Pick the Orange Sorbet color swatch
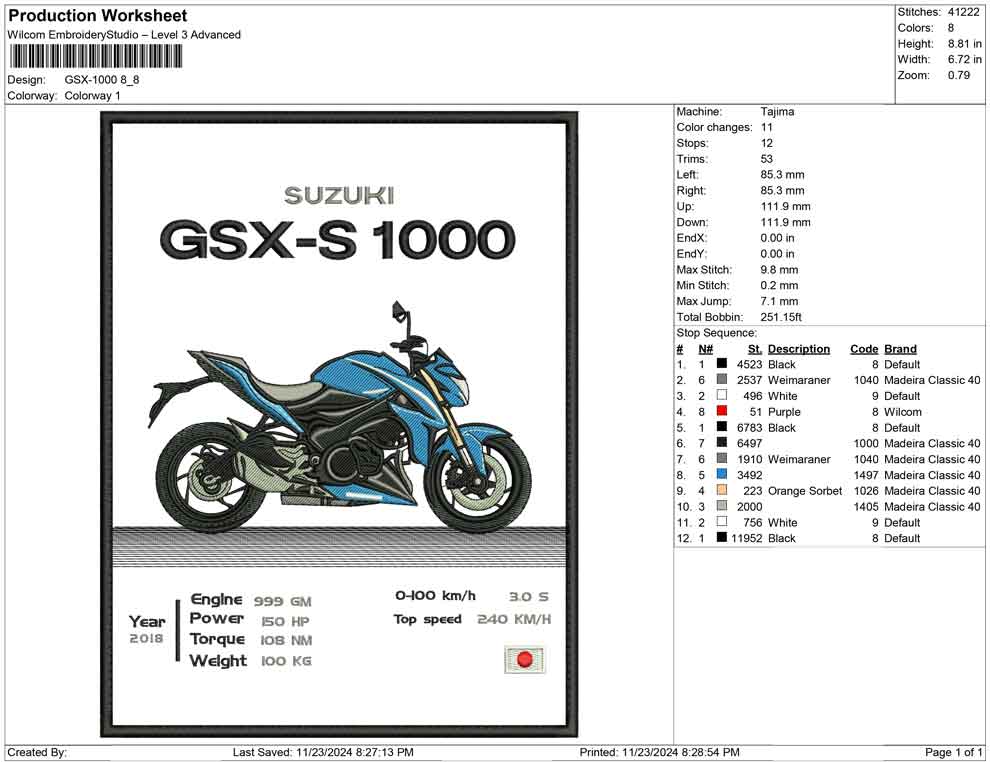The height and width of the screenshot is (762, 990). click(x=722, y=491)
